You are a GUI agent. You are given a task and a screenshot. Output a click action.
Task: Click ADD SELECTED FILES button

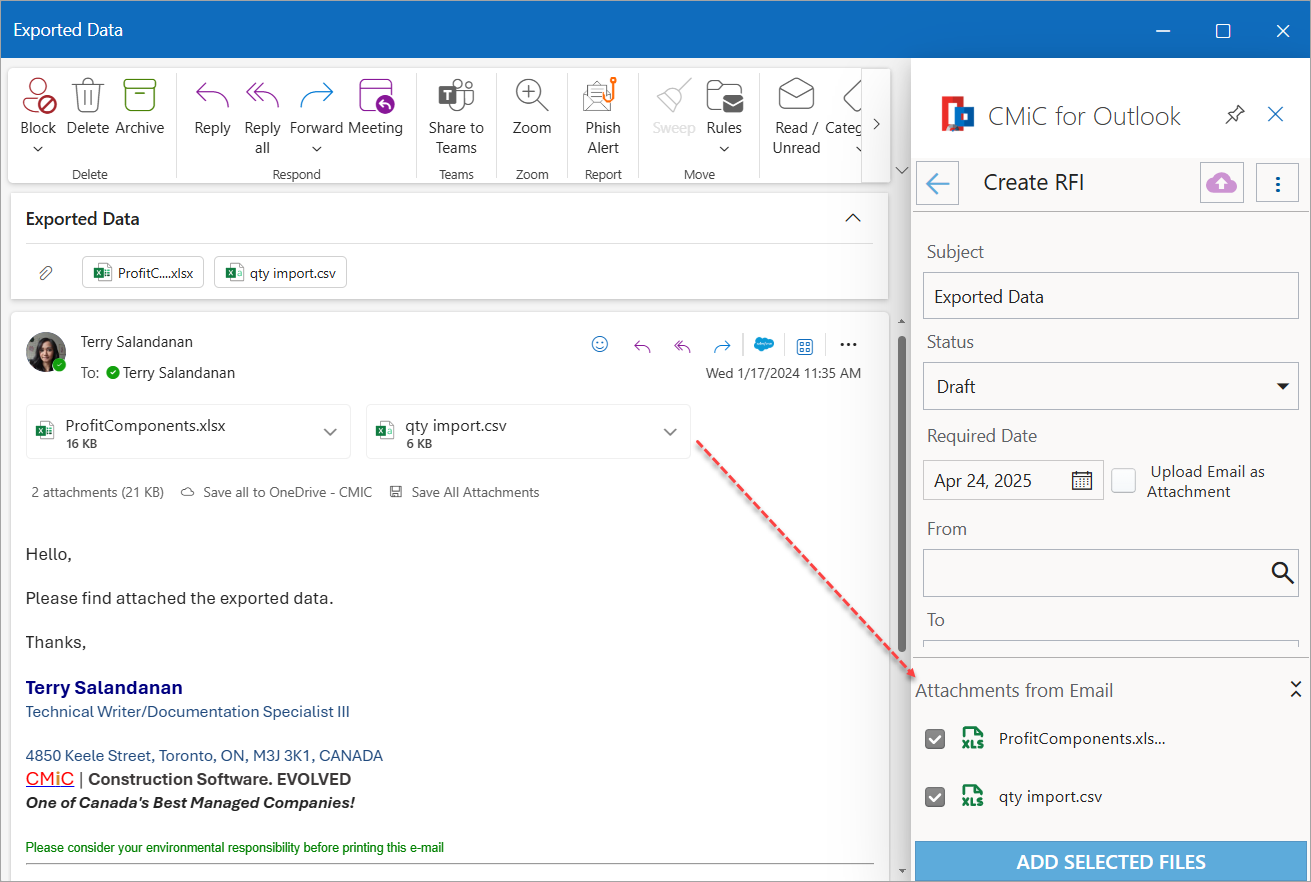point(1111,861)
